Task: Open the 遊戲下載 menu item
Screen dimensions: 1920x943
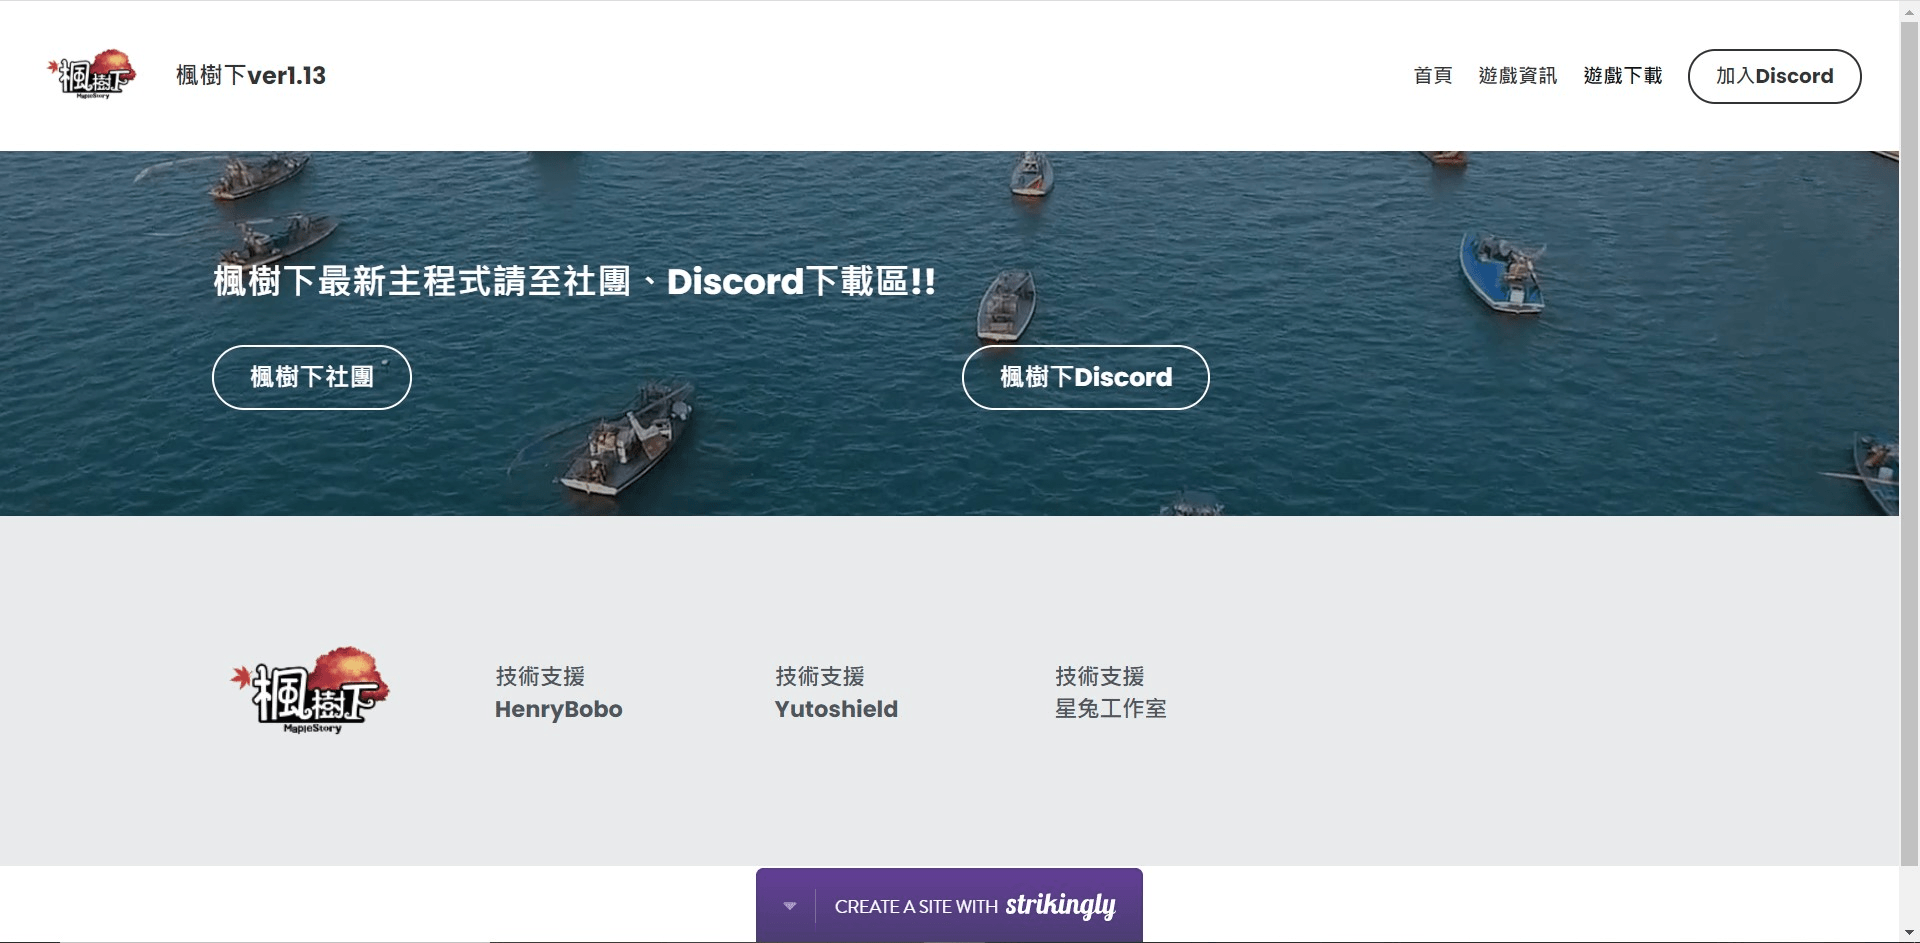Action: click(1622, 75)
